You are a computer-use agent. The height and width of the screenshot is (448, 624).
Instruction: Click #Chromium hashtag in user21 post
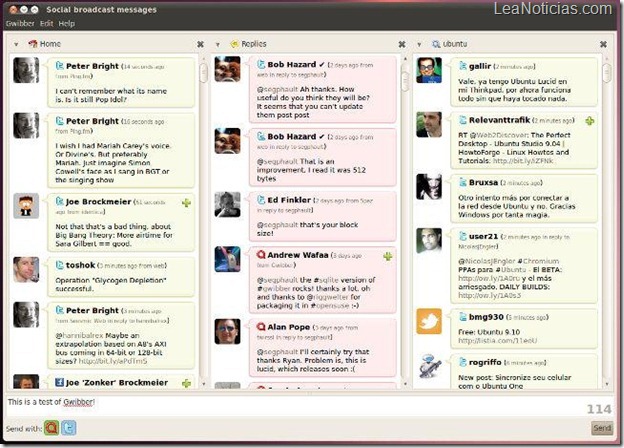tap(538, 261)
